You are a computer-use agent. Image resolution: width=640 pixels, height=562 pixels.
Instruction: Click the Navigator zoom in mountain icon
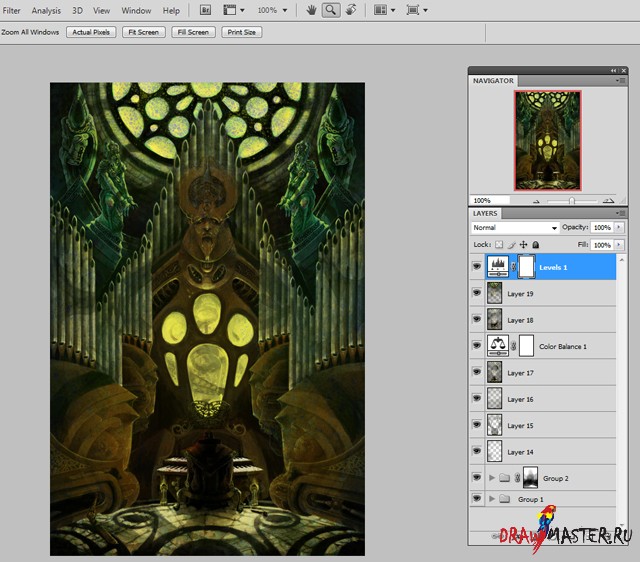pos(609,200)
